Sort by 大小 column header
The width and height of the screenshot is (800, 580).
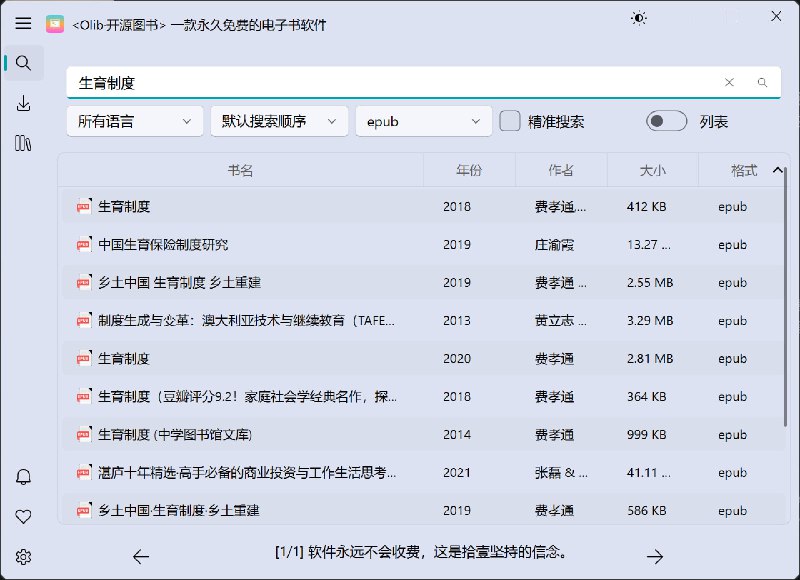pos(652,171)
